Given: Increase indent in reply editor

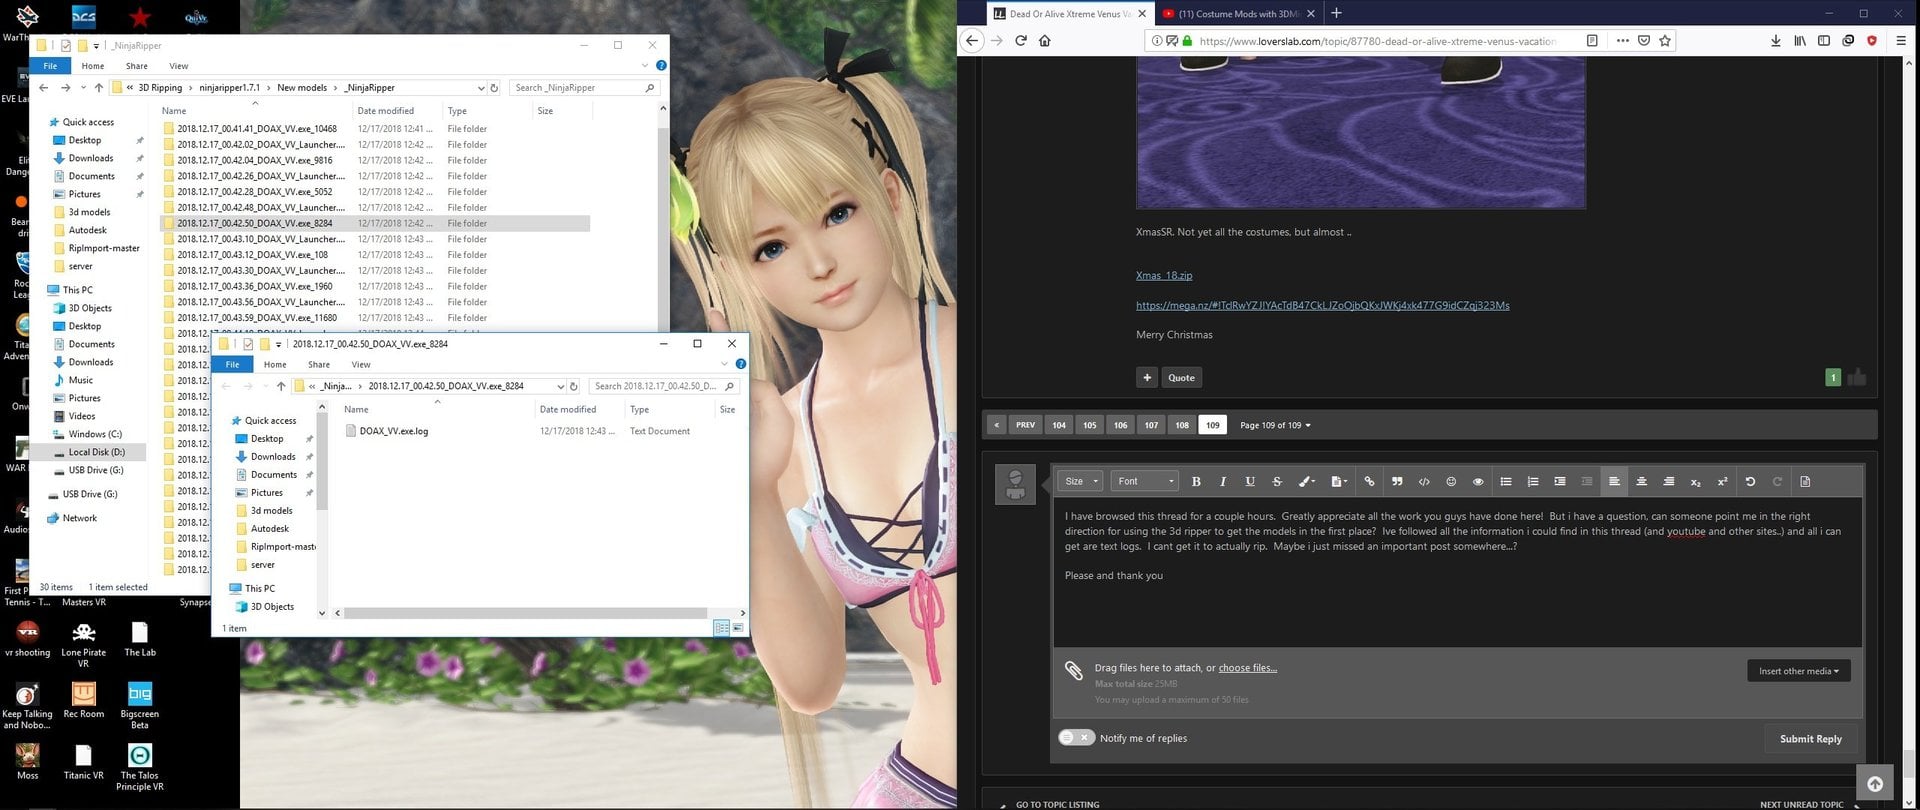Looking at the screenshot, I should pos(1560,482).
